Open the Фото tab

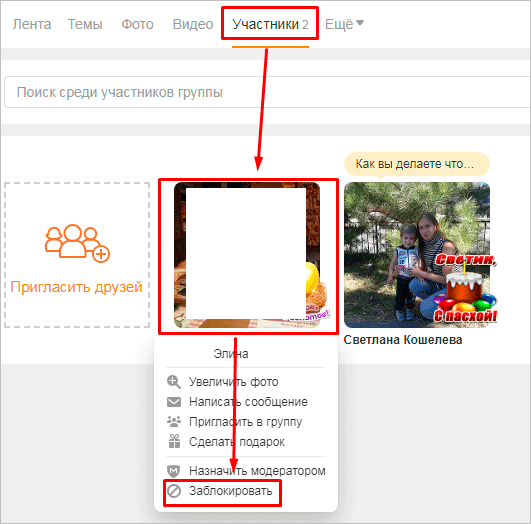[137, 24]
